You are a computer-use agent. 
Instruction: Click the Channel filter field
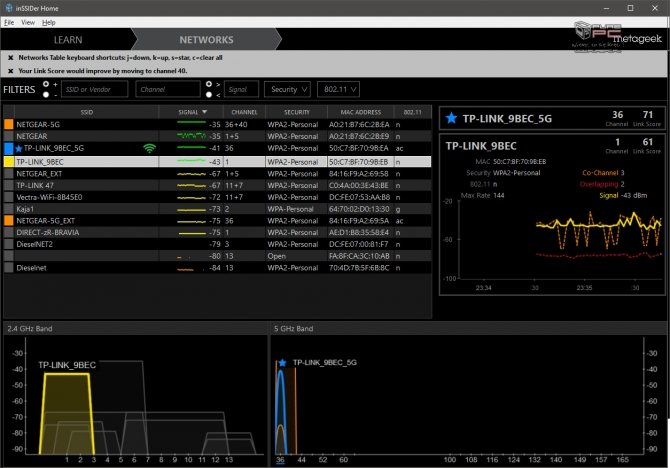point(168,89)
